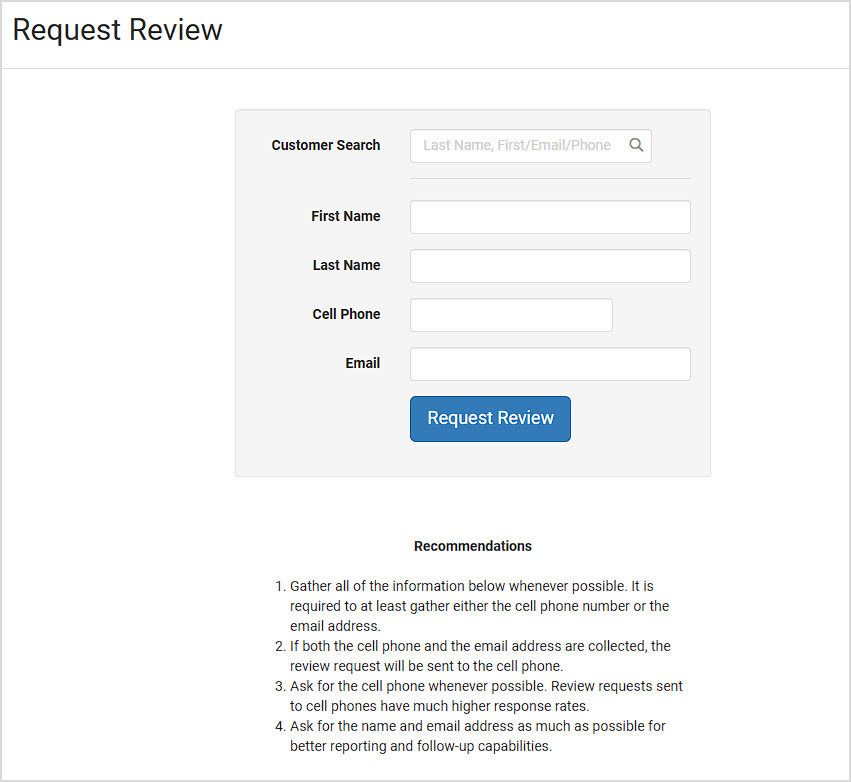Select the Last Name text box
Screen dimensions: 851x782
[x=550, y=266]
